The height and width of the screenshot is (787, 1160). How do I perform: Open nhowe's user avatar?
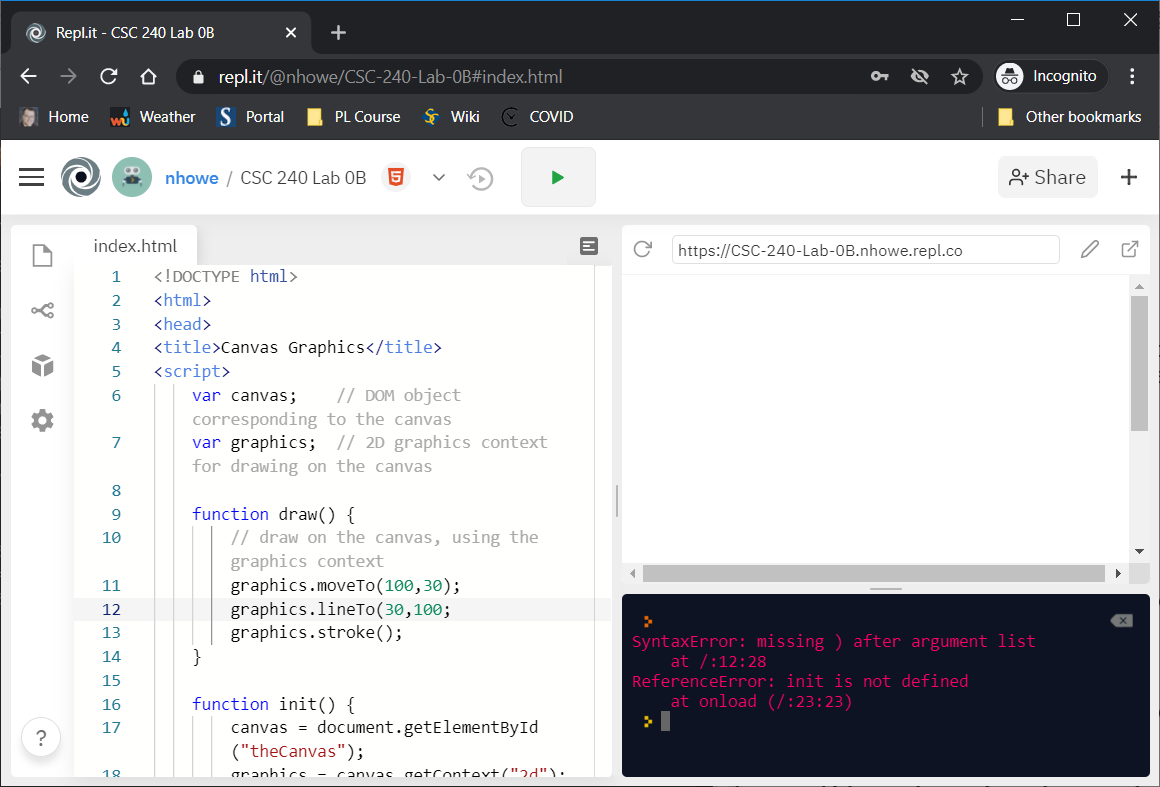click(132, 178)
